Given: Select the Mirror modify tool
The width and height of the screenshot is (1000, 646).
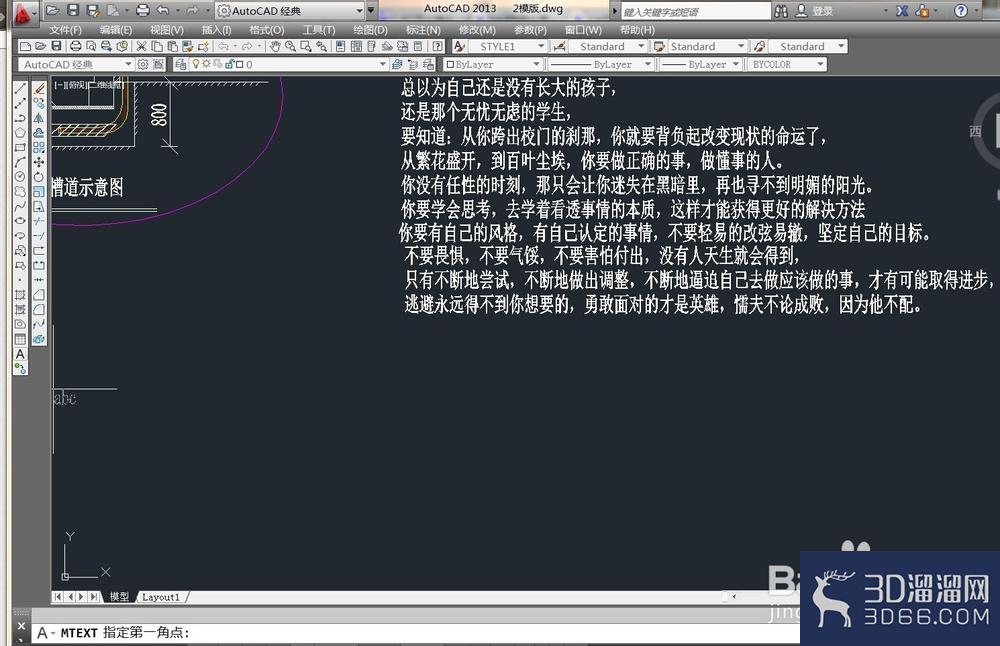Looking at the screenshot, I should (x=39, y=118).
